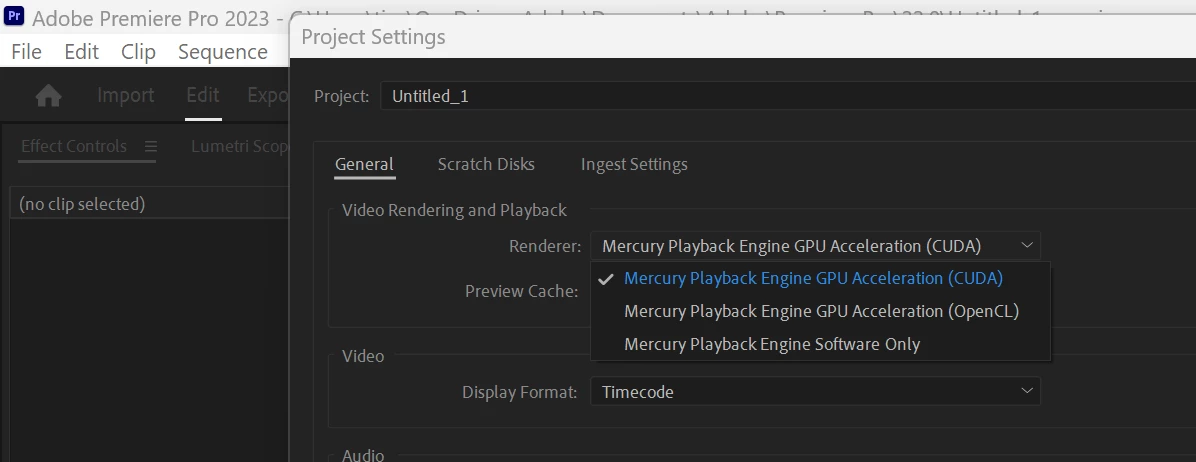
Task: Open the Clip menu
Action: 138,52
